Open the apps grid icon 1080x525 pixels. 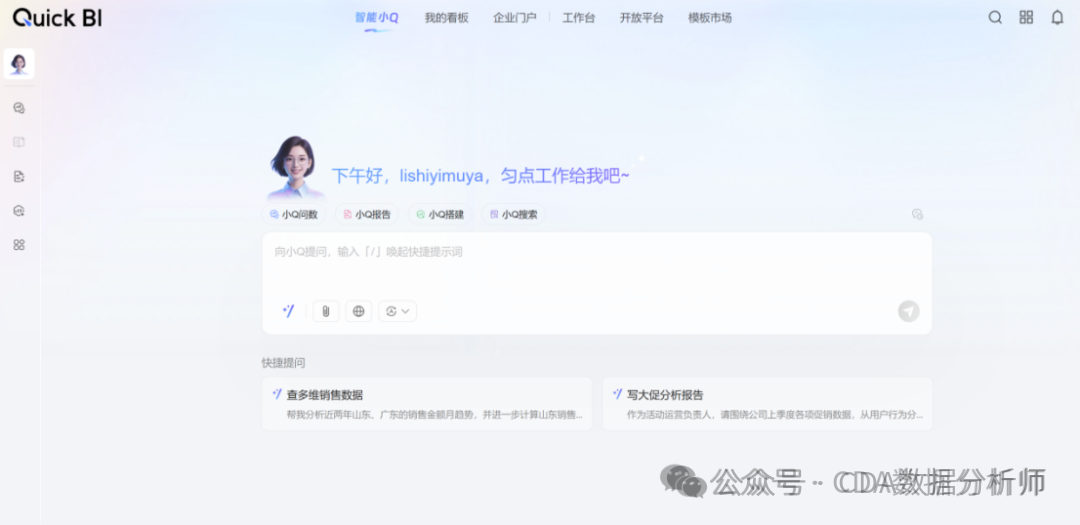[x=1026, y=18]
